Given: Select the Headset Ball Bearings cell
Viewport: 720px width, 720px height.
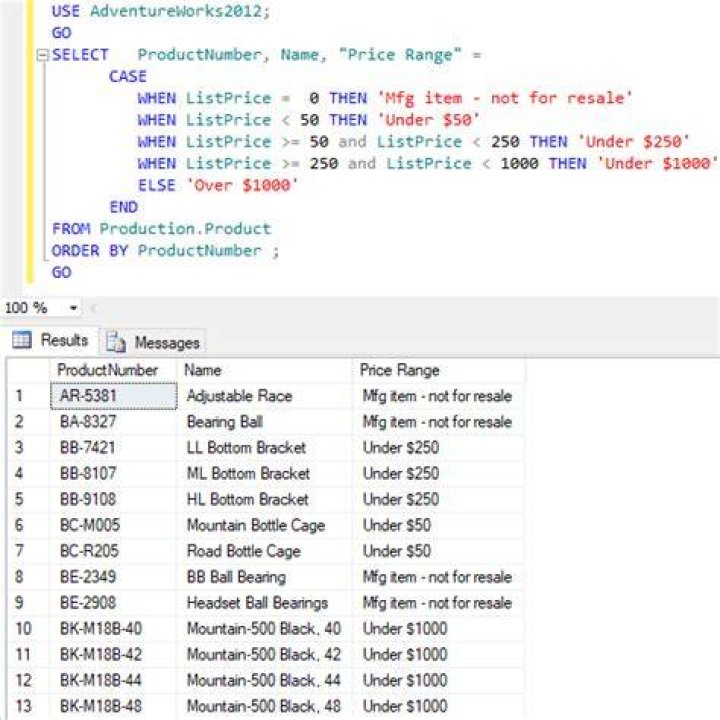Looking at the screenshot, I should tap(264, 602).
